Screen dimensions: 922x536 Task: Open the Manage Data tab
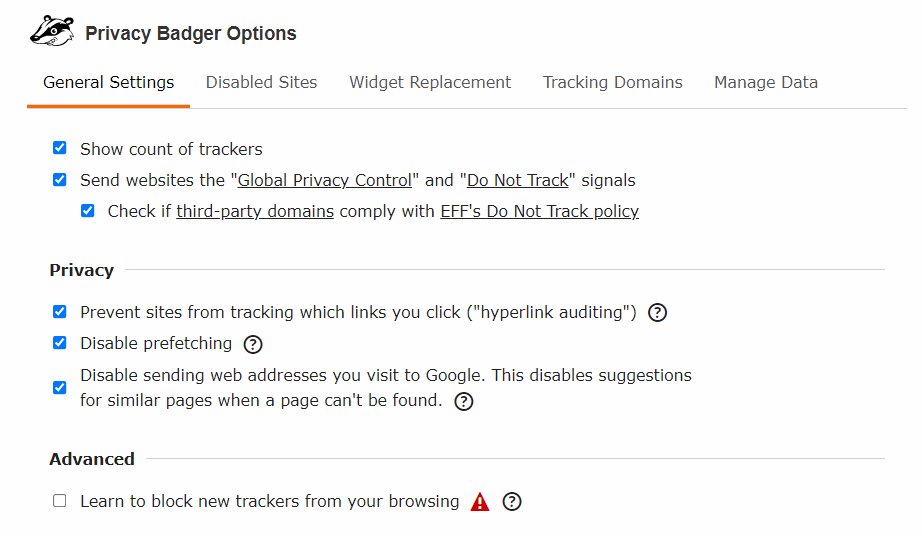coord(765,83)
